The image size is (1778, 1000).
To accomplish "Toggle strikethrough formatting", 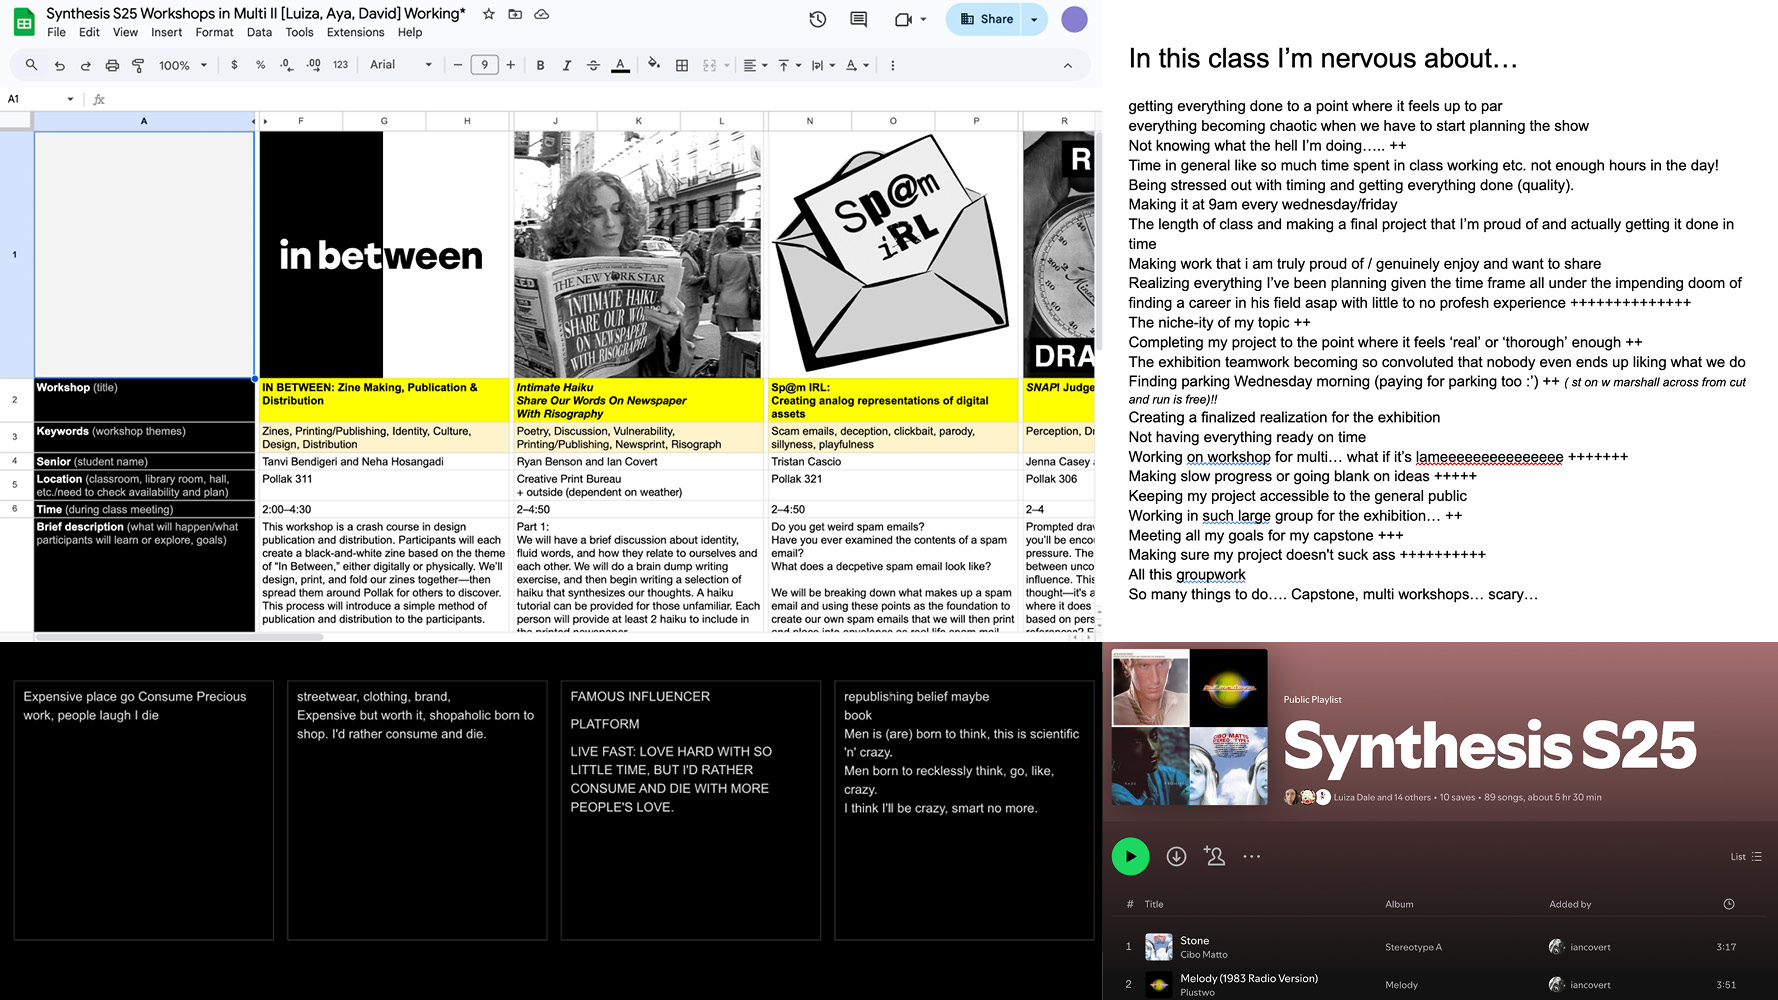I will [x=593, y=65].
